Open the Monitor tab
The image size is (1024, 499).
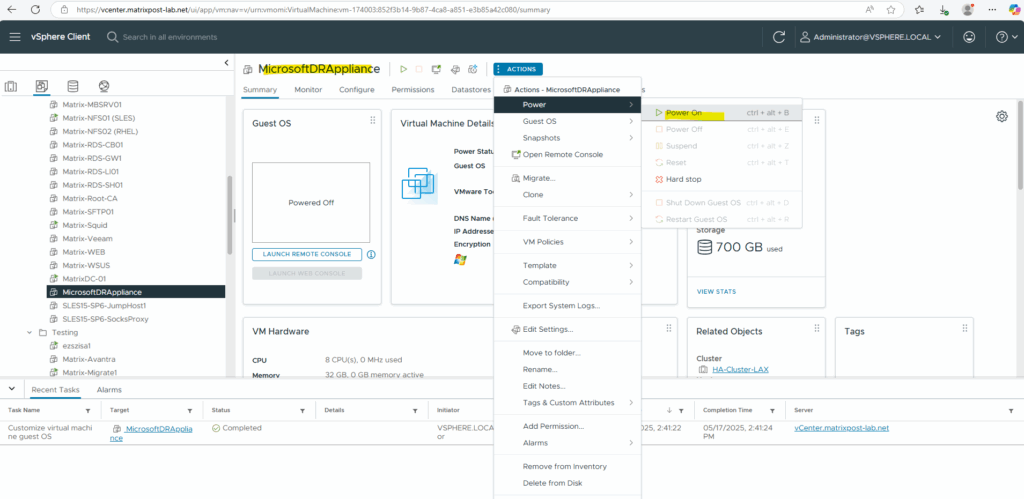coord(308,89)
